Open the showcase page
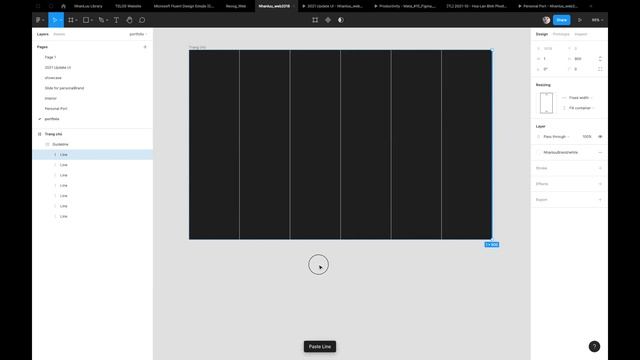640x360 pixels. point(53,78)
